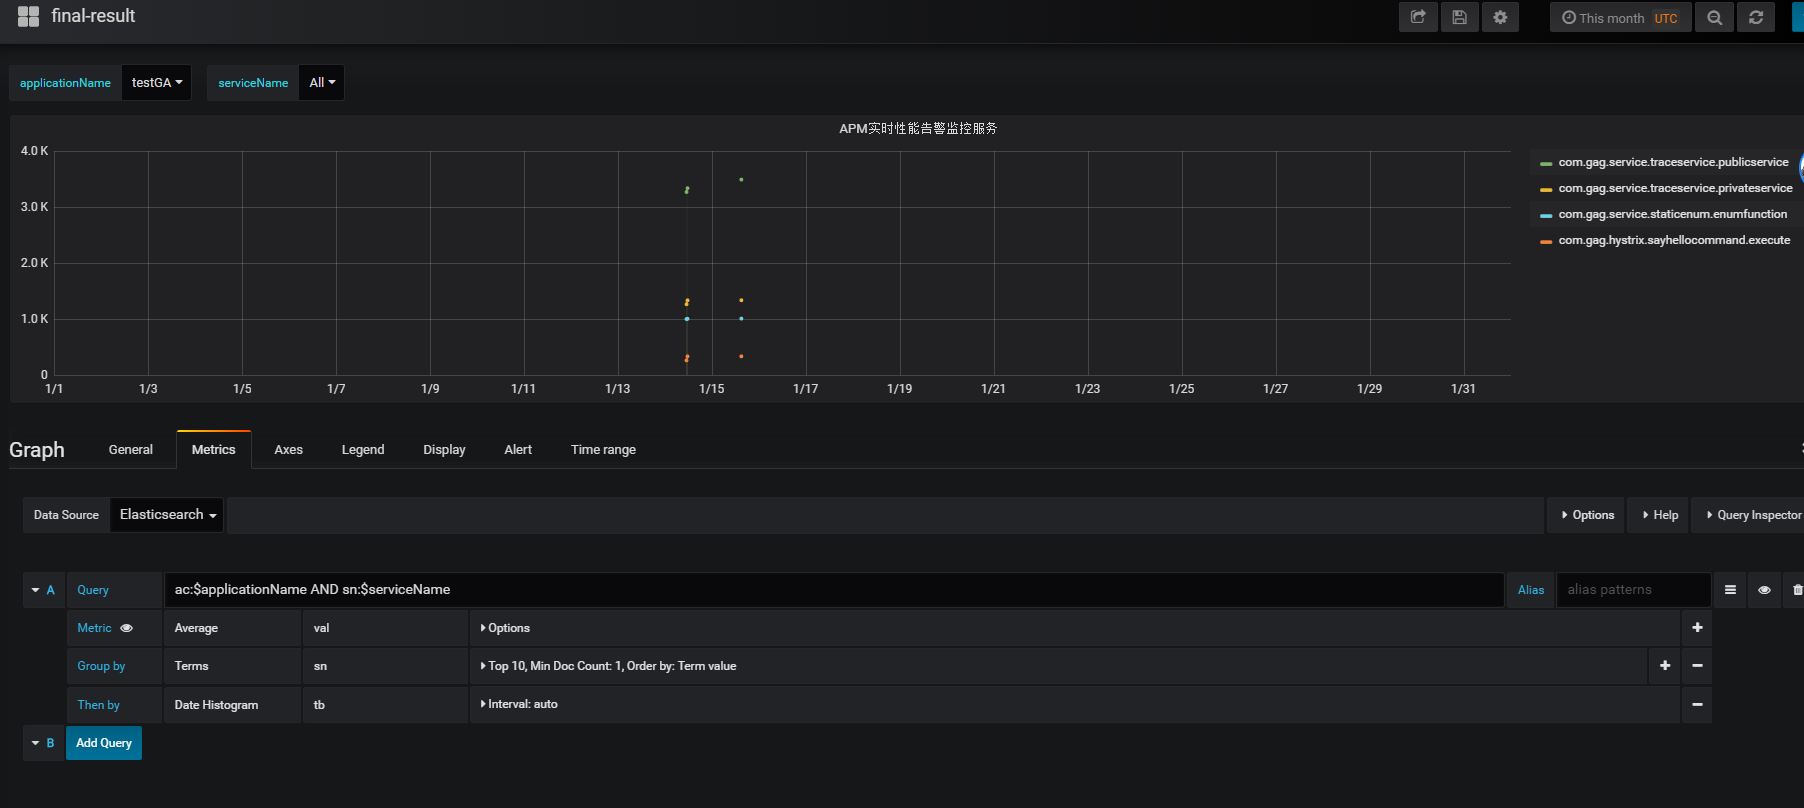The image size is (1804, 808).
Task: Open serviceName All dropdown
Action: tap(322, 83)
